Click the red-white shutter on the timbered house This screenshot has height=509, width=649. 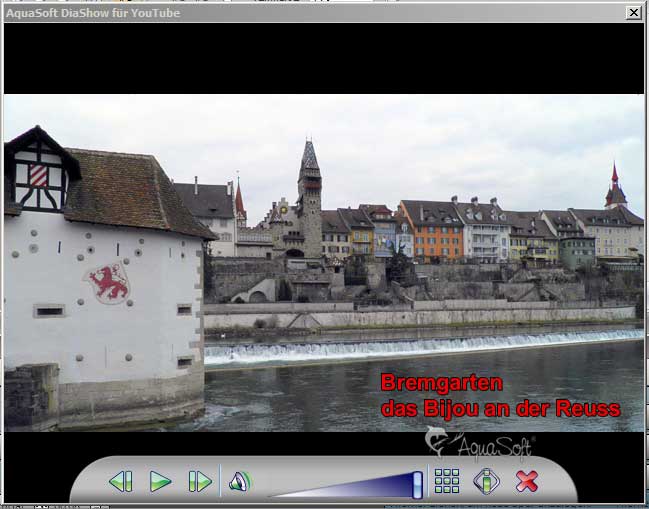[x=38, y=176]
